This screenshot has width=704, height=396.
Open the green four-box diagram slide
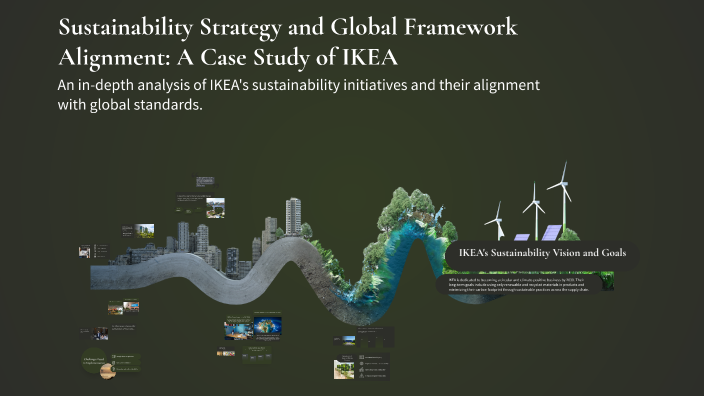pyautogui.click(x=256, y=355)
